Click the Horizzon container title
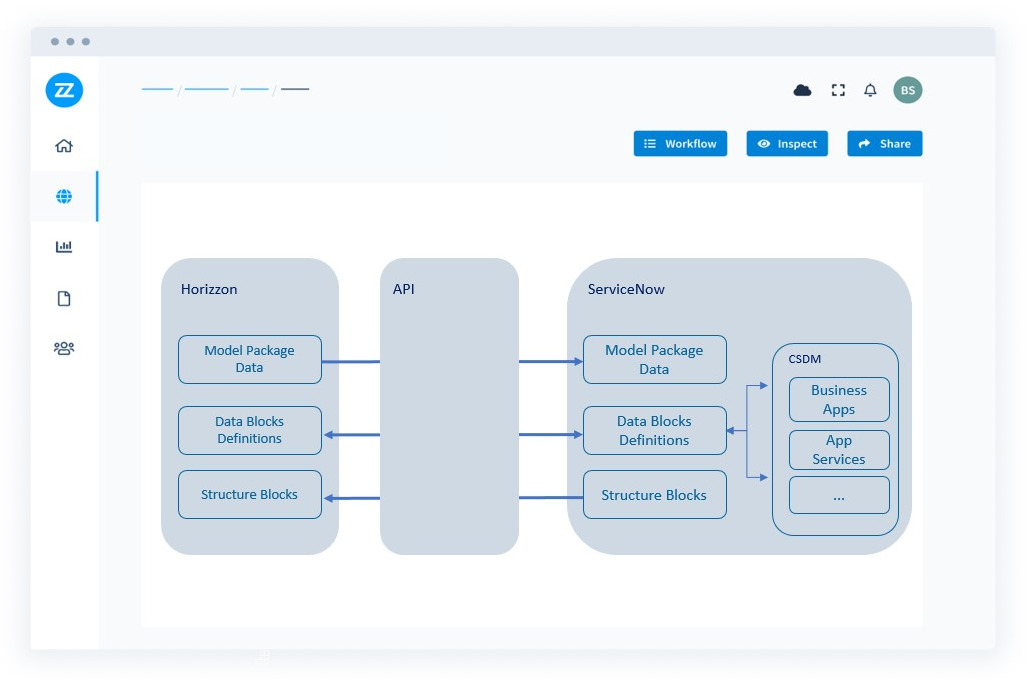Image resolution: width=1031 pixels, height=680 pixels. click(209, 289)
